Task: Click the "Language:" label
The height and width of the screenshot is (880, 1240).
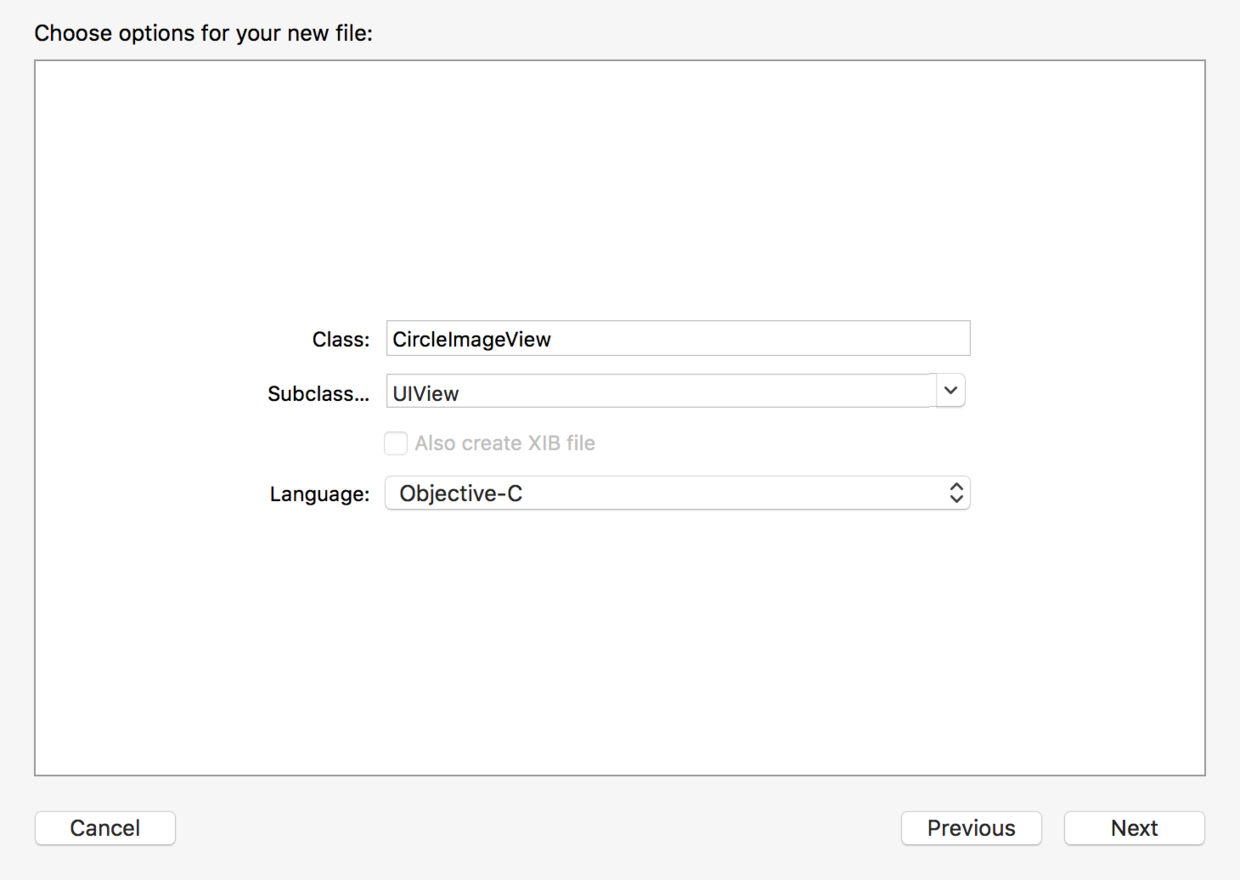Action: [319, 494]
